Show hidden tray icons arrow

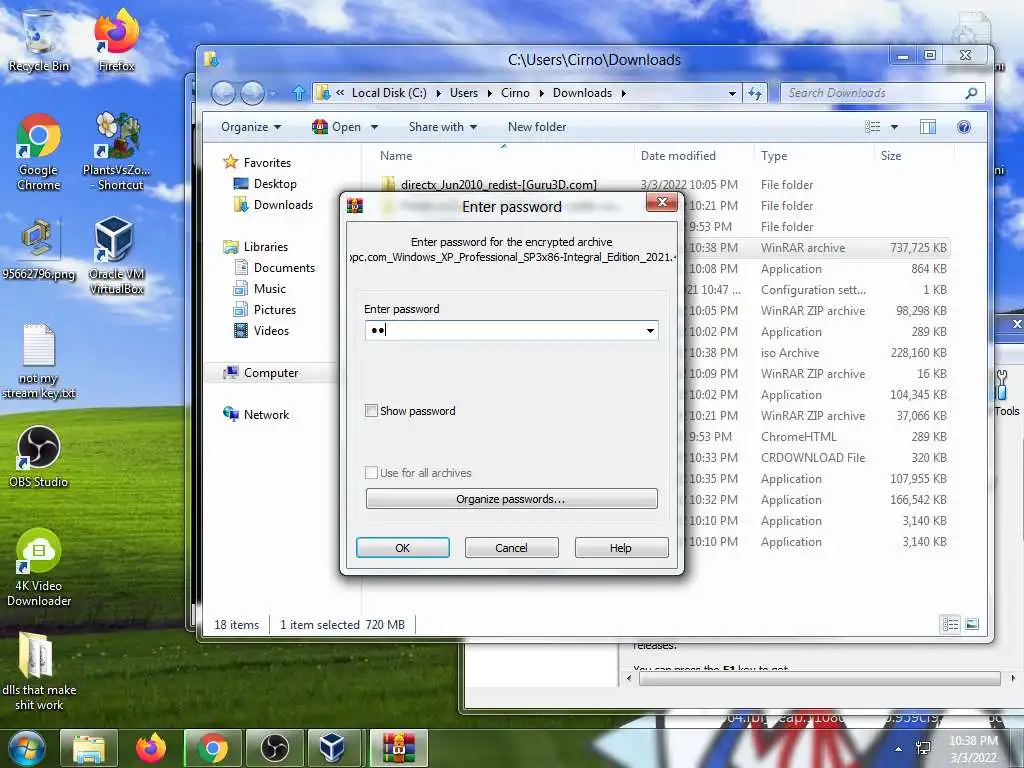pos(898,749)
